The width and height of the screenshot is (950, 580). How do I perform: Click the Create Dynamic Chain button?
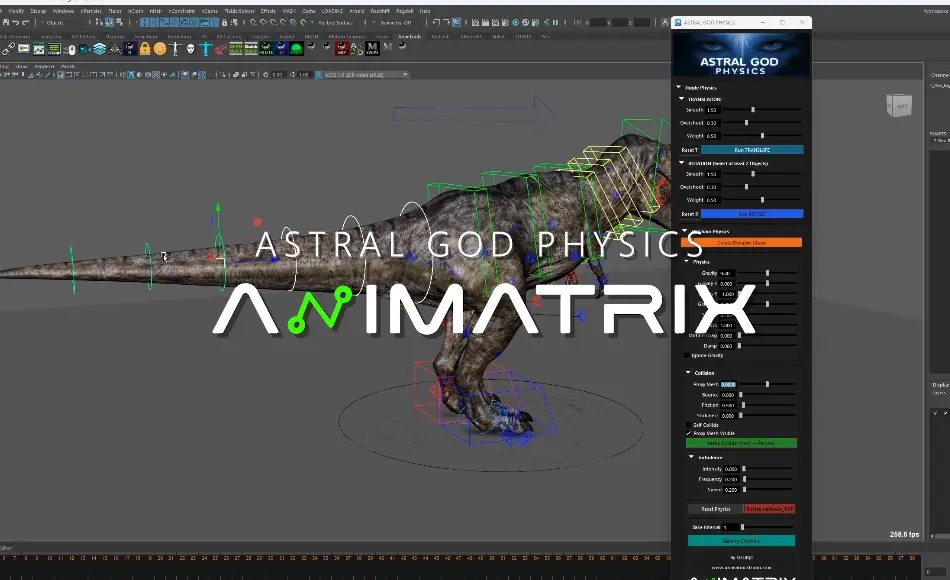point(740,241)
